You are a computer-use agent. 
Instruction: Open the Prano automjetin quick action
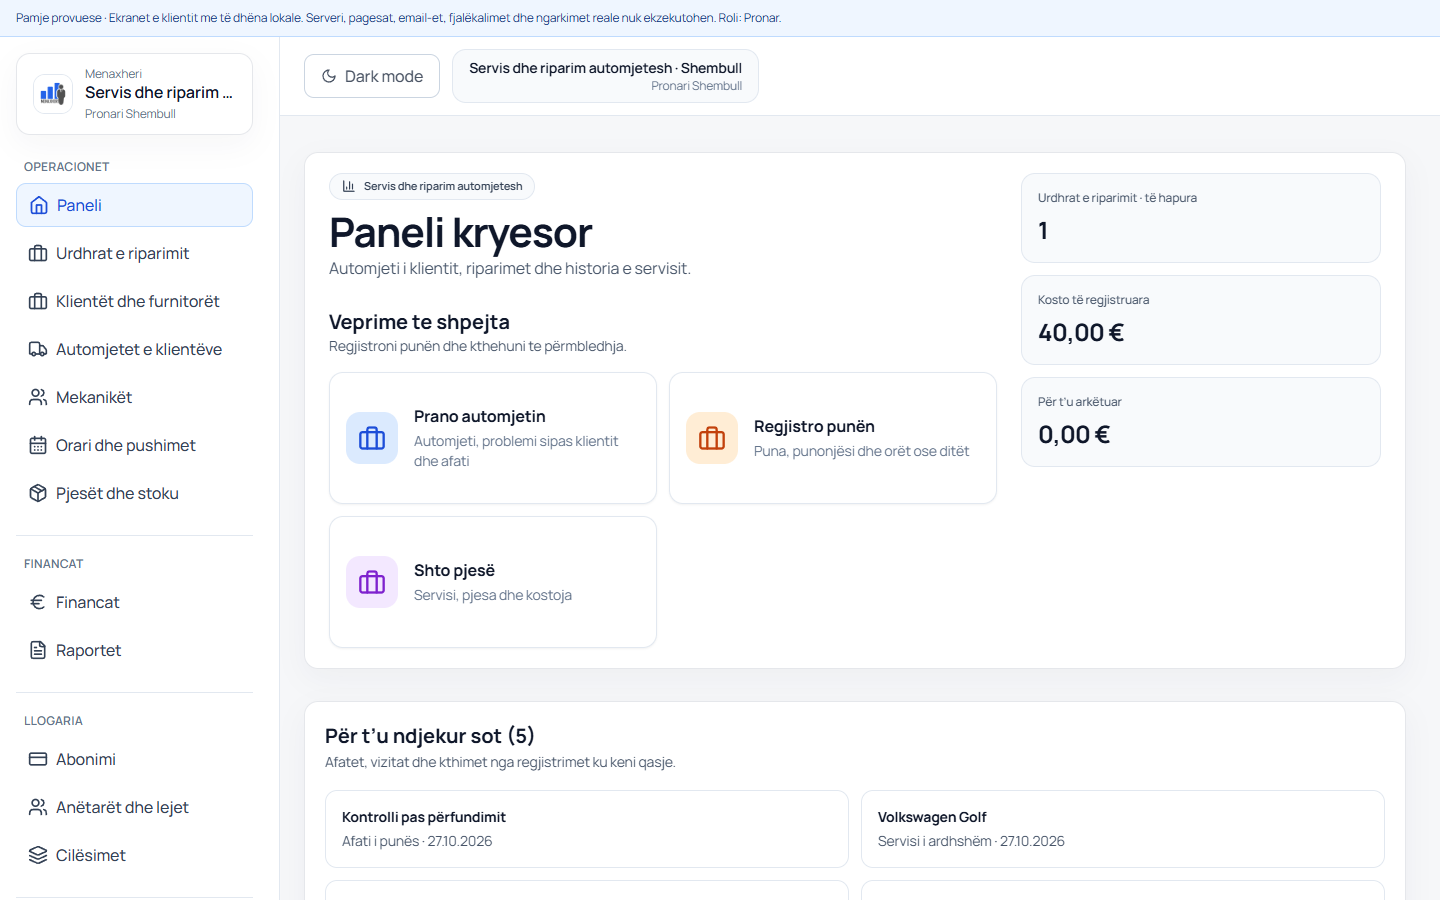click(x=493, y=438)
